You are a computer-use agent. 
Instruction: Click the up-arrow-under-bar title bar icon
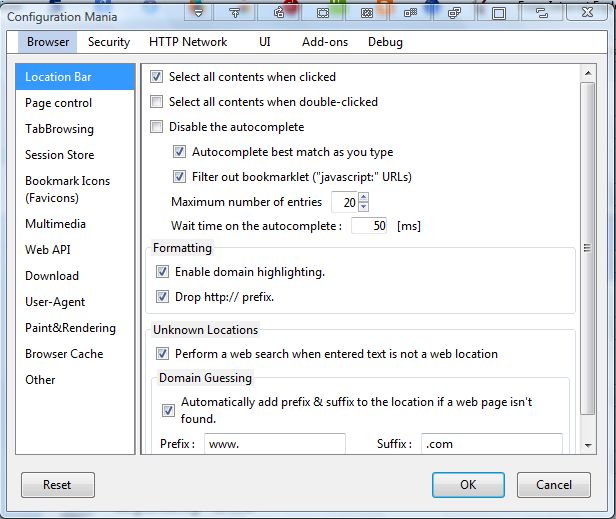pyautogui.click(x=235, y=13)
